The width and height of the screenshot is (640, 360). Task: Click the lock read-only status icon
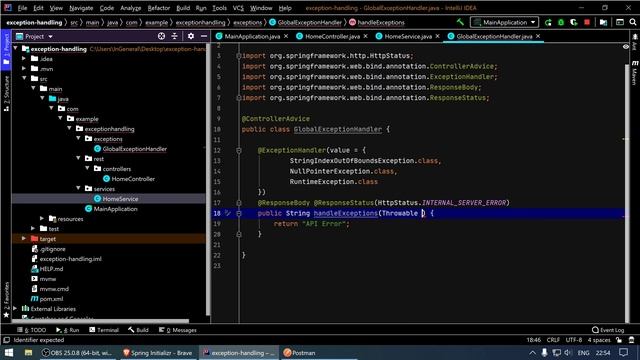(619, 340)
